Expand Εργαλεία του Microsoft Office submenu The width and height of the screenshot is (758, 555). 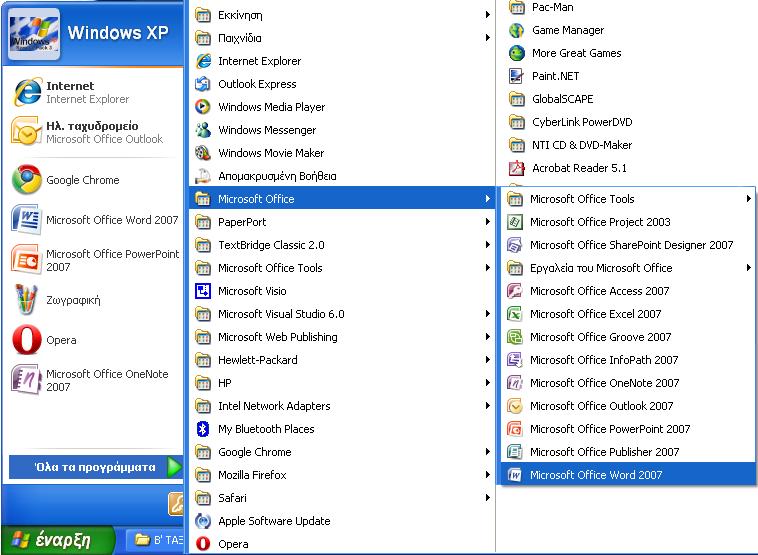click(x=628, y=268)
